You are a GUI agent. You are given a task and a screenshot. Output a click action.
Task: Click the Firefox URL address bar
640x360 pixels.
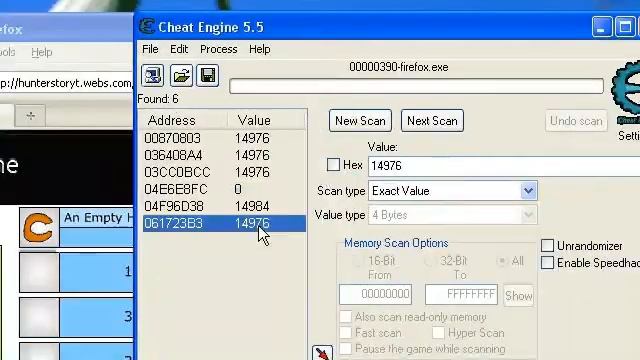pos(66,83)
